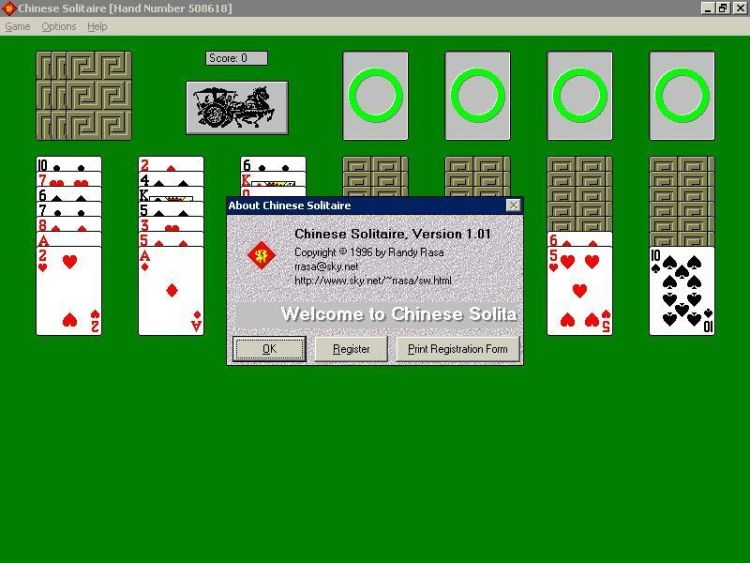Screen dimensions: 750x563
Task: Click the 5 of hearts card
Action: 580,290
